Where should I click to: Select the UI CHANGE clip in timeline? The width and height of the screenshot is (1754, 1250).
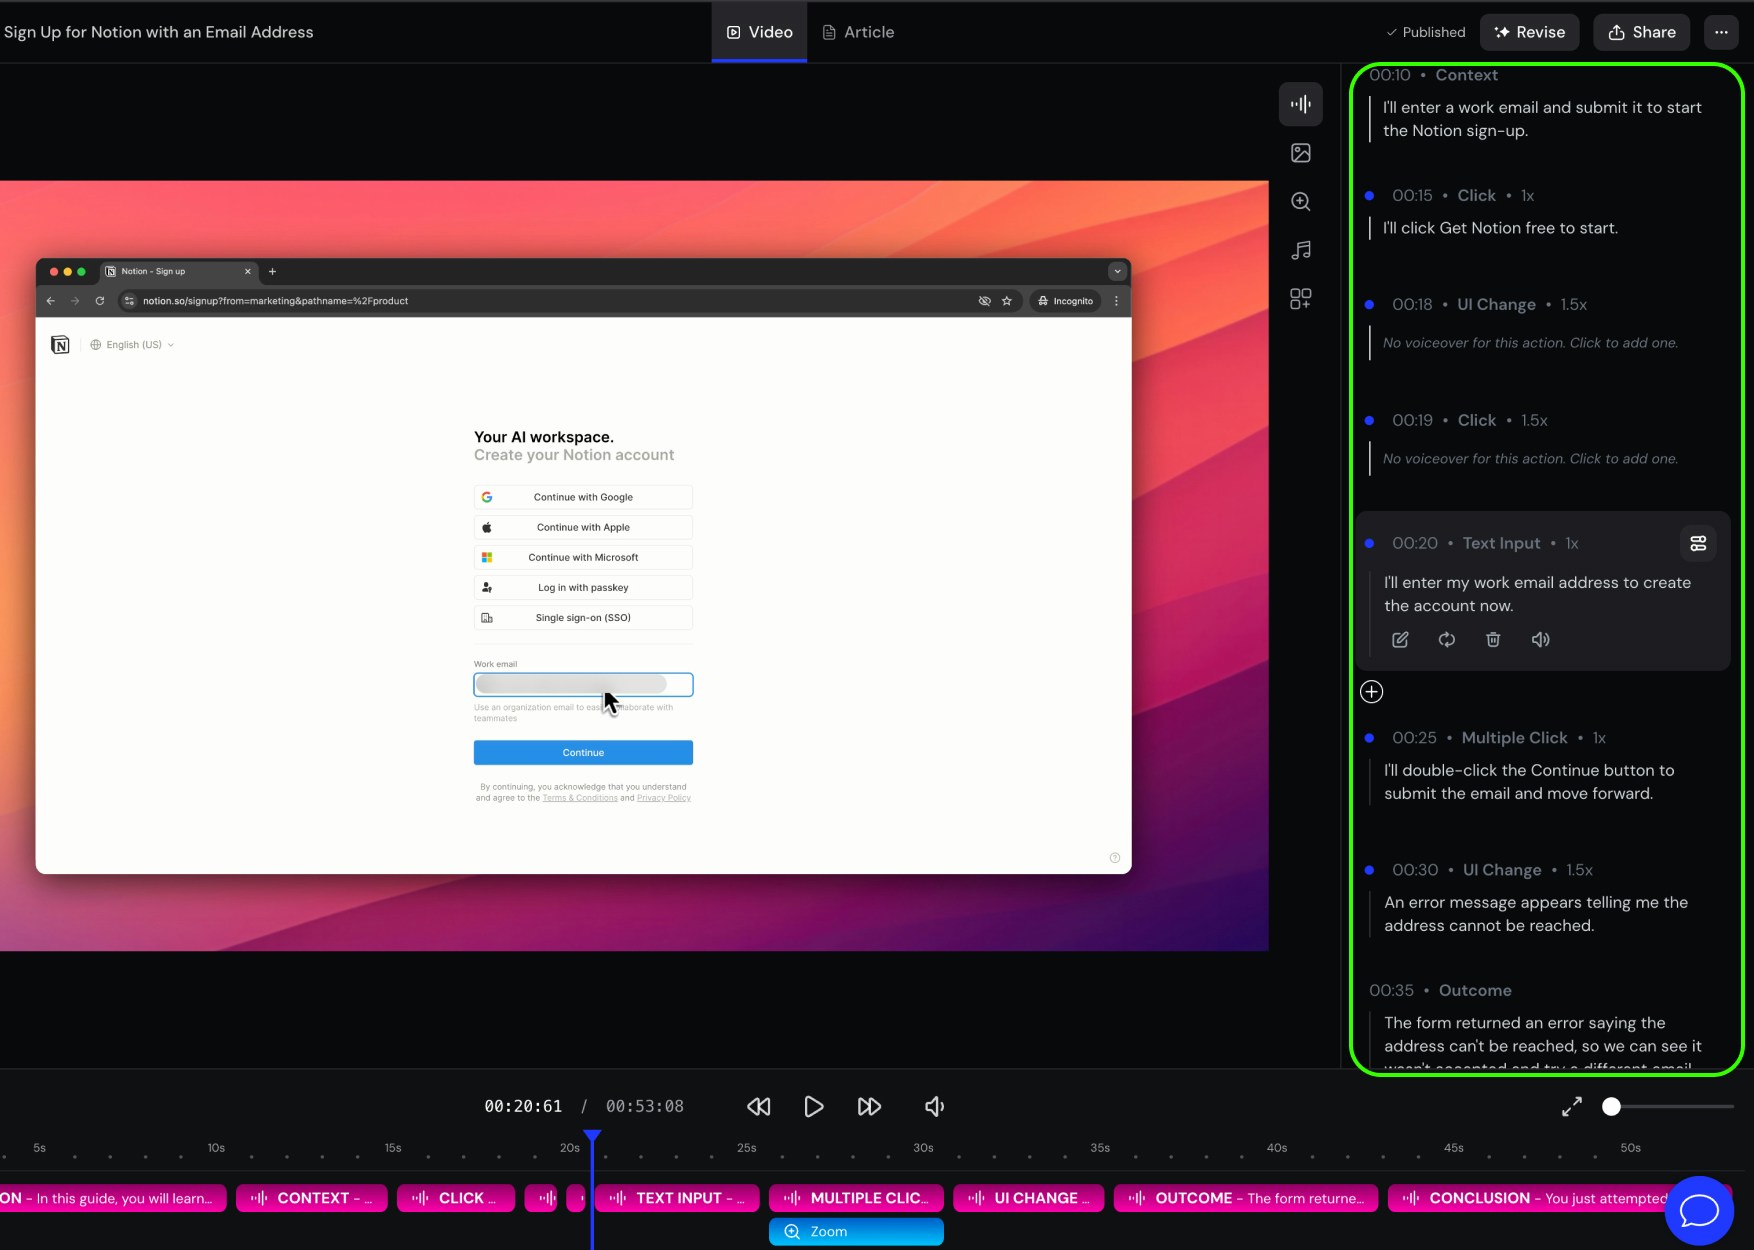[x=1028, y=1198]
